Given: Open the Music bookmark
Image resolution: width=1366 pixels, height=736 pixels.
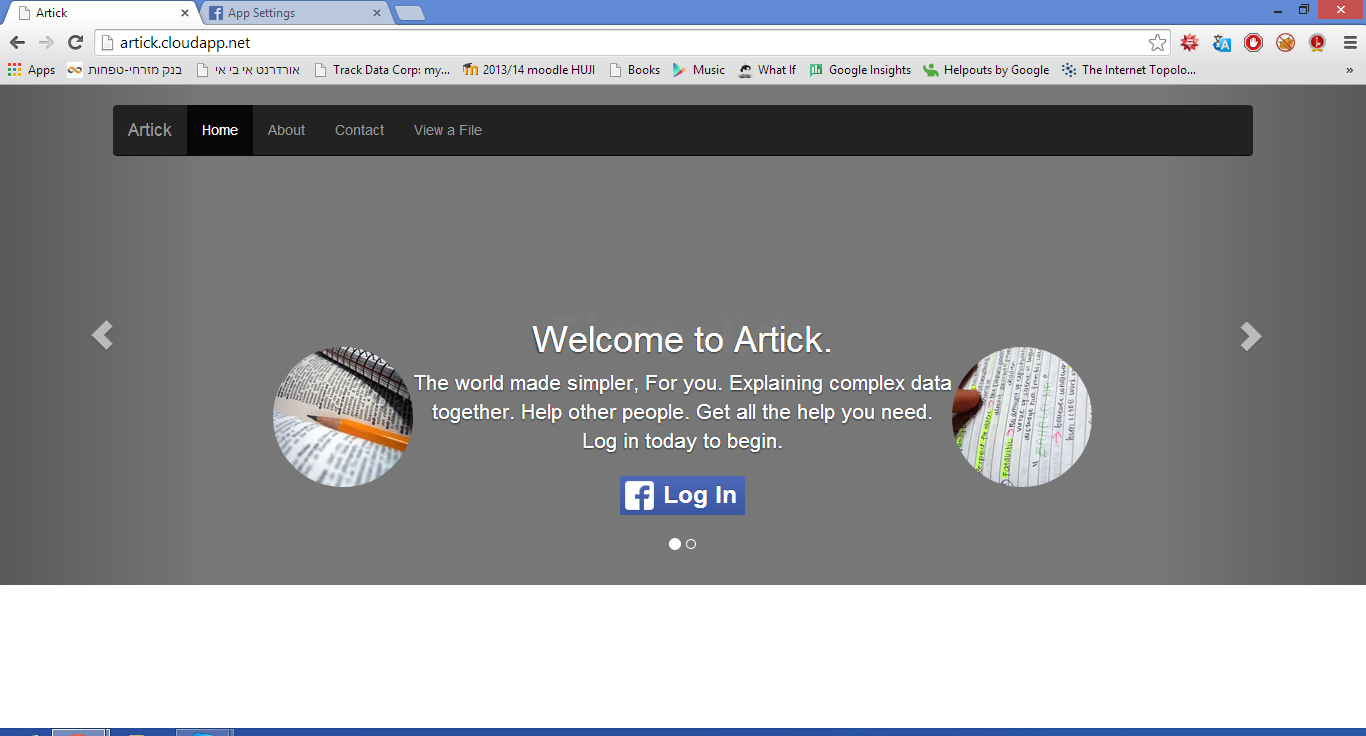Looking at the screenshot, I should 699,70.
